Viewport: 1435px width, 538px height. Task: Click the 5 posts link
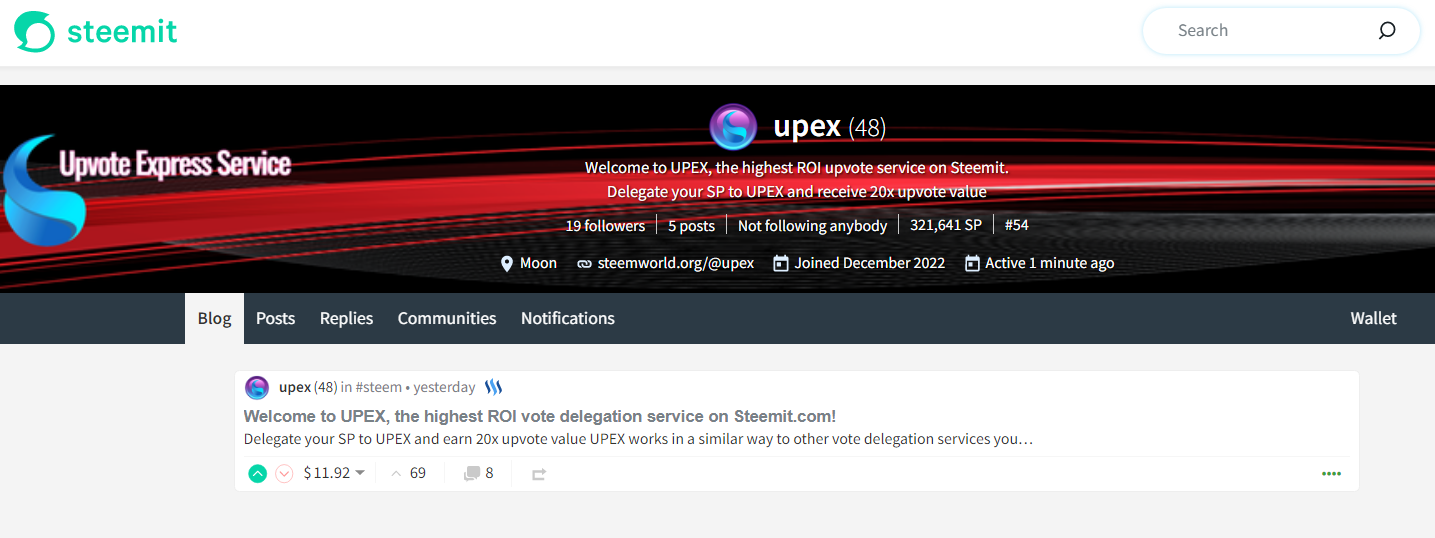pos(692,225)
